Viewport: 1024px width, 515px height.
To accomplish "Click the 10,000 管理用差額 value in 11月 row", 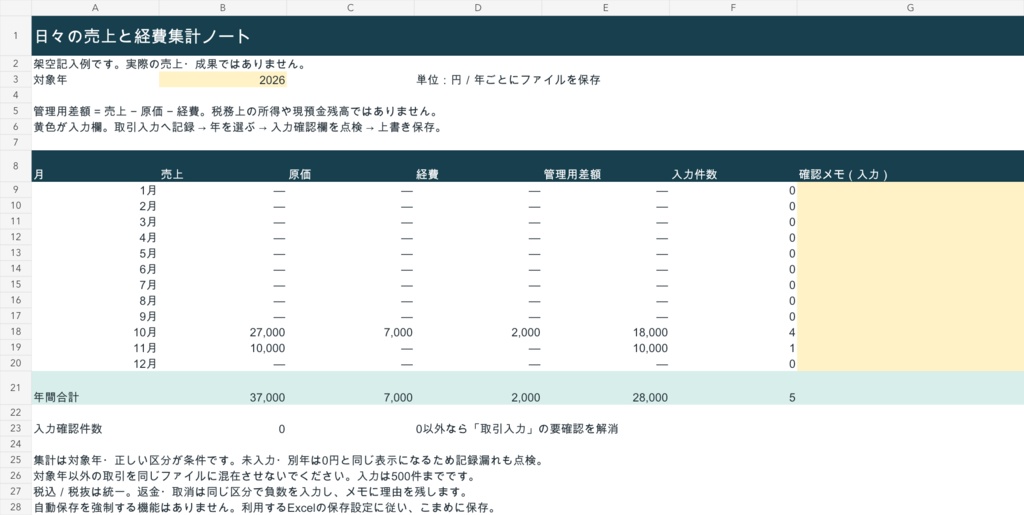I will 605,348.
